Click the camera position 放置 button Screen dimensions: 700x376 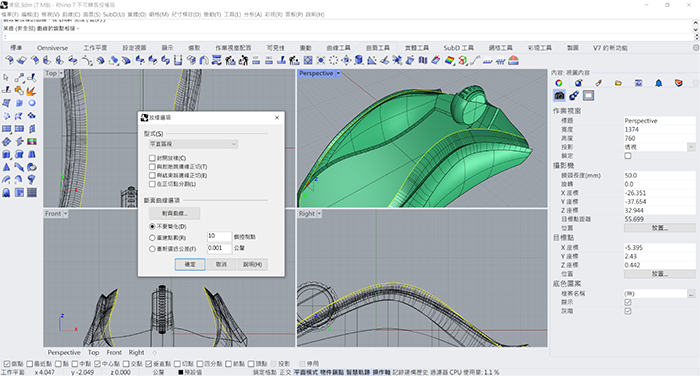659,228
